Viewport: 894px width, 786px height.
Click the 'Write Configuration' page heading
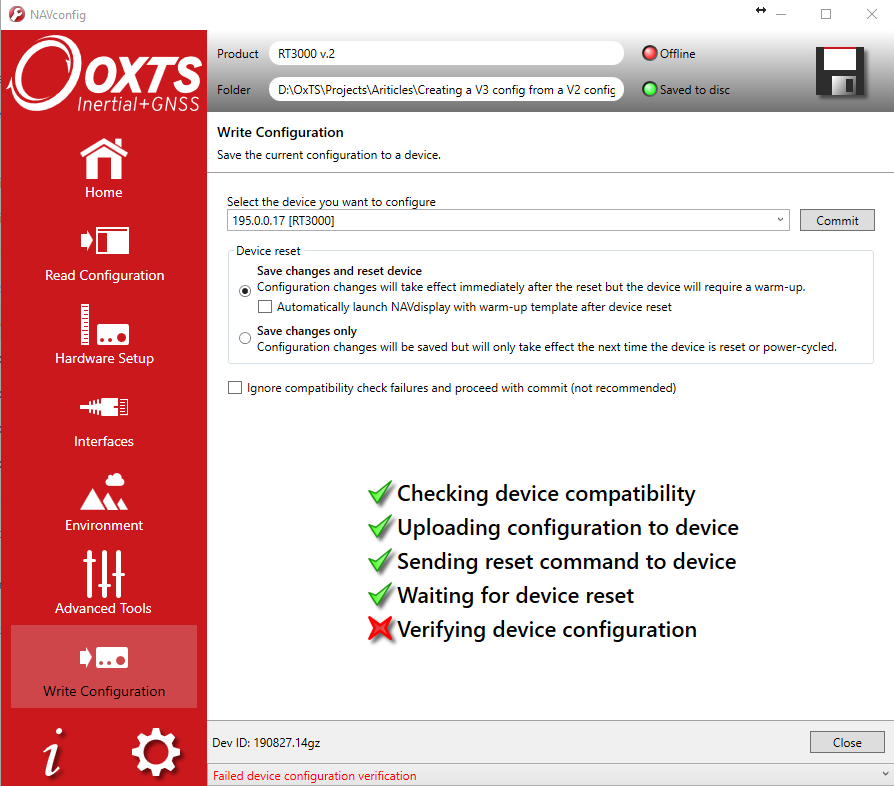point(281,132)
